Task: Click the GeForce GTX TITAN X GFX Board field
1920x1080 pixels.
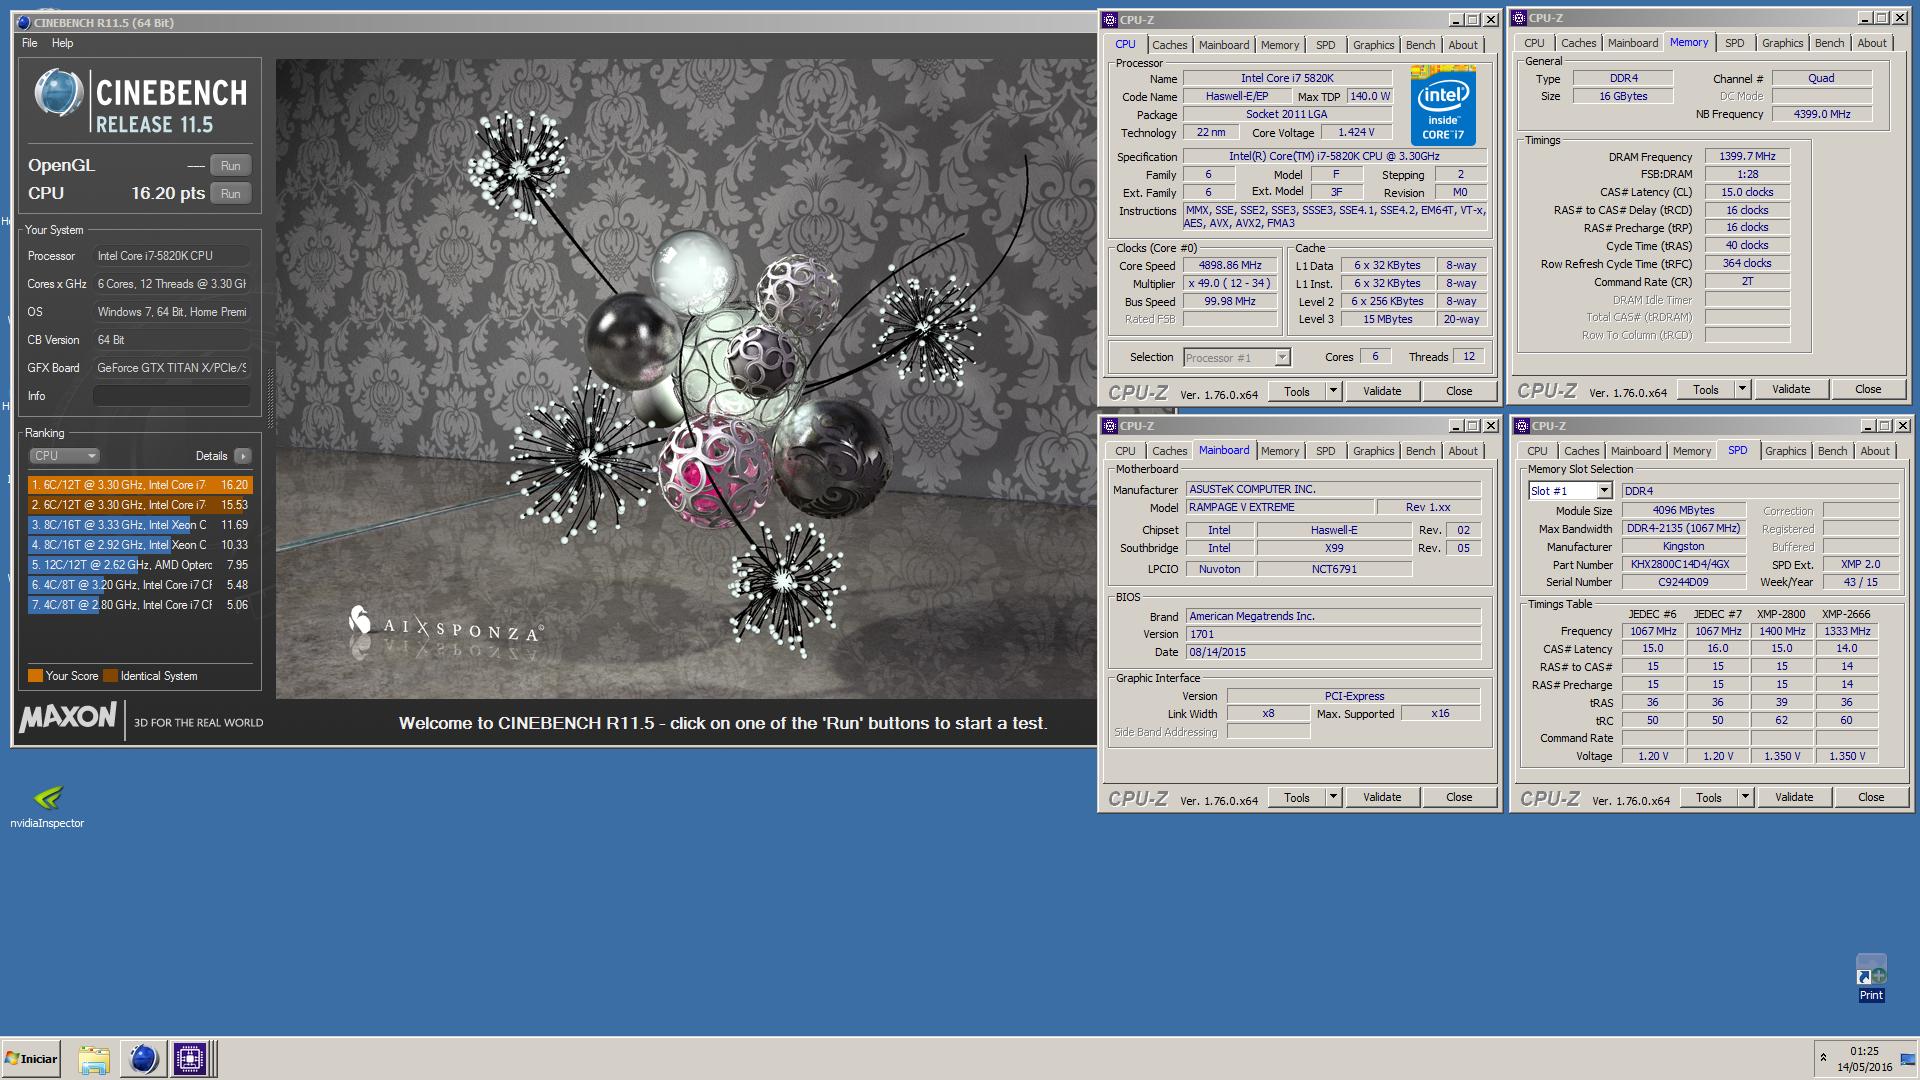Action: [171, 368]
